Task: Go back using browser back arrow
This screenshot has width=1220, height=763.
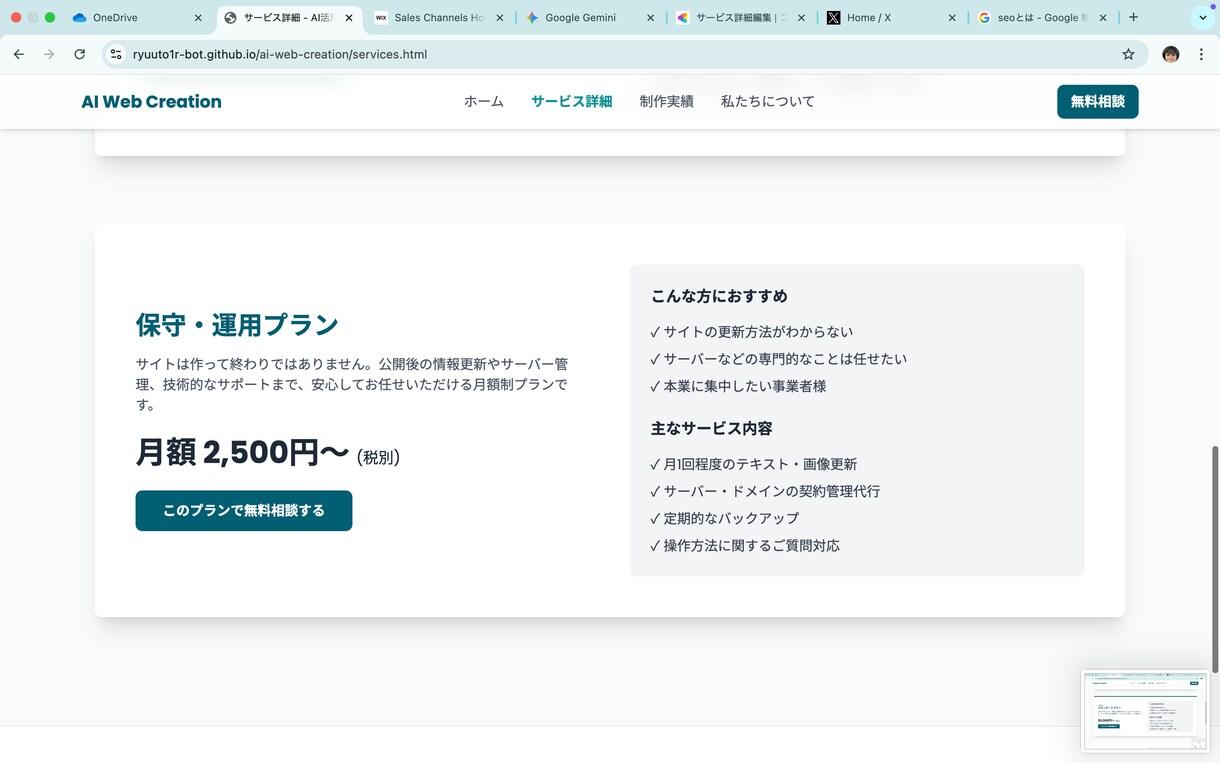Action: 18,54
